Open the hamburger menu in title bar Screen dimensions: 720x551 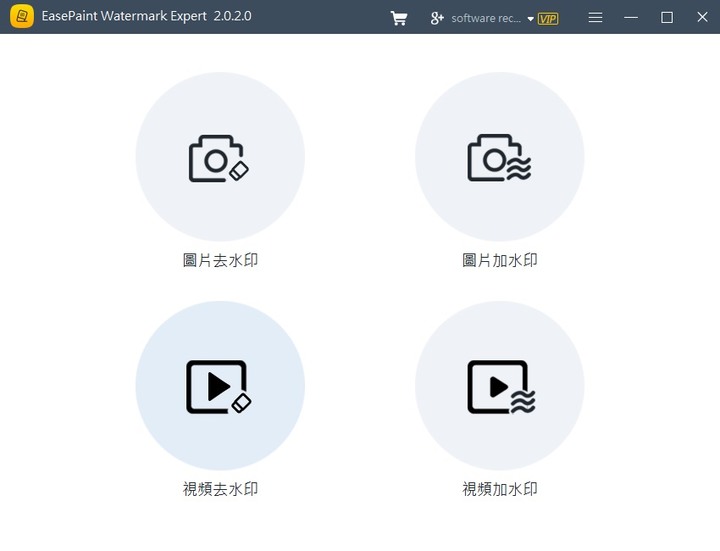595,17
